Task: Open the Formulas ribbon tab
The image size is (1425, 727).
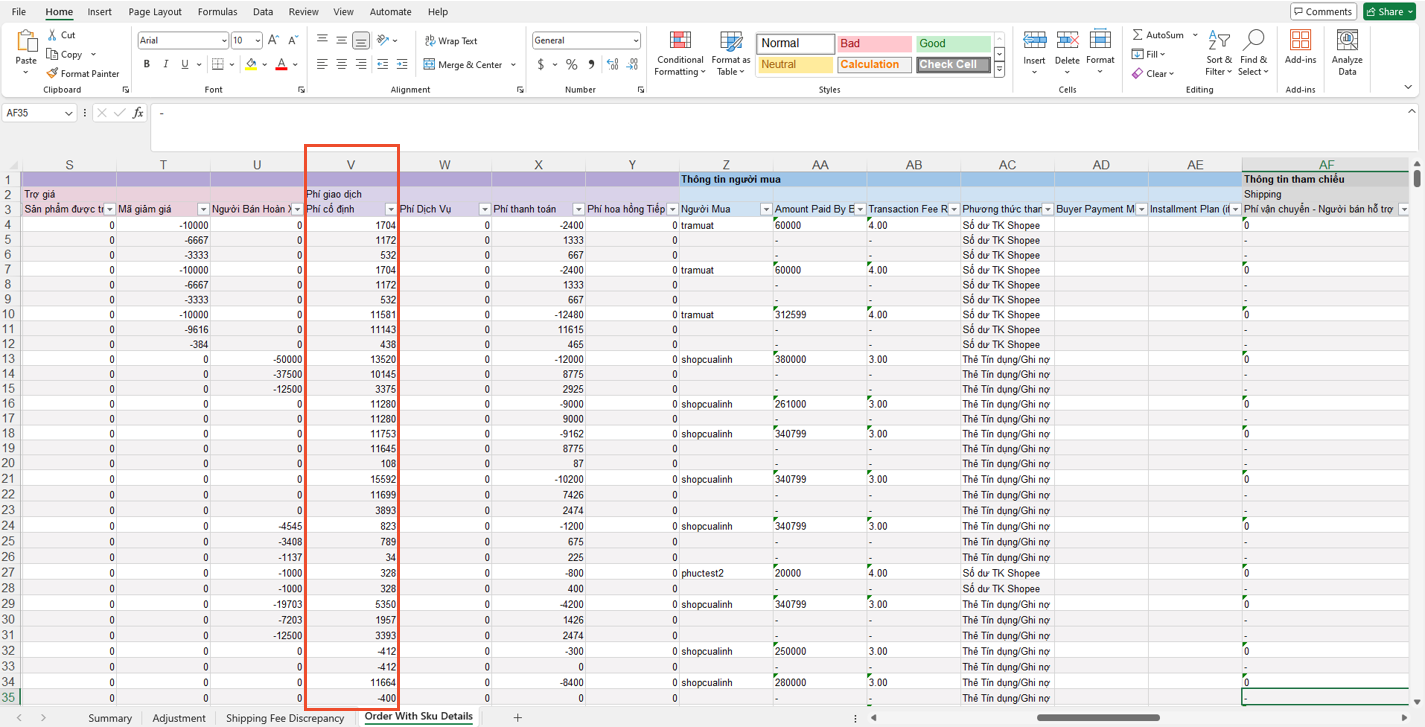Action: pyautogui.click(x=217, y=12)
